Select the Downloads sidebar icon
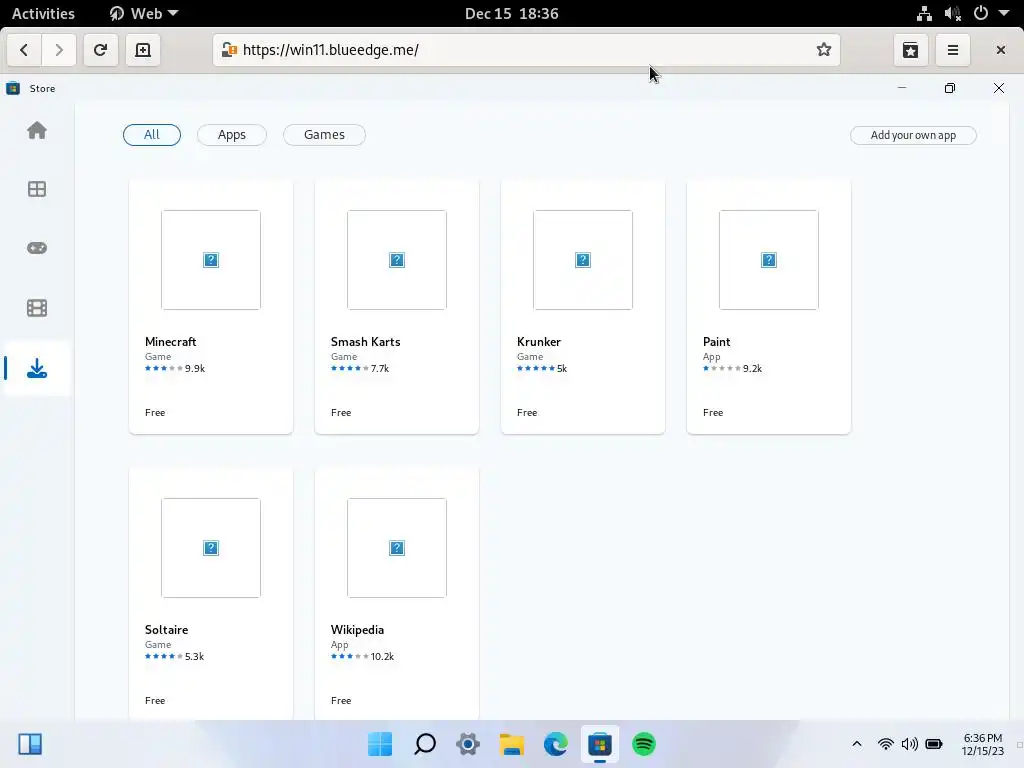 pos(37,368)
